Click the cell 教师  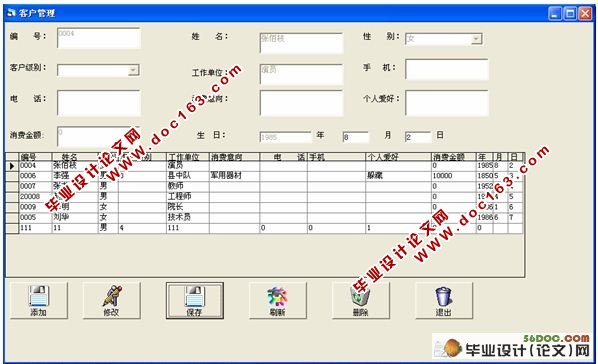coord(188,186)
